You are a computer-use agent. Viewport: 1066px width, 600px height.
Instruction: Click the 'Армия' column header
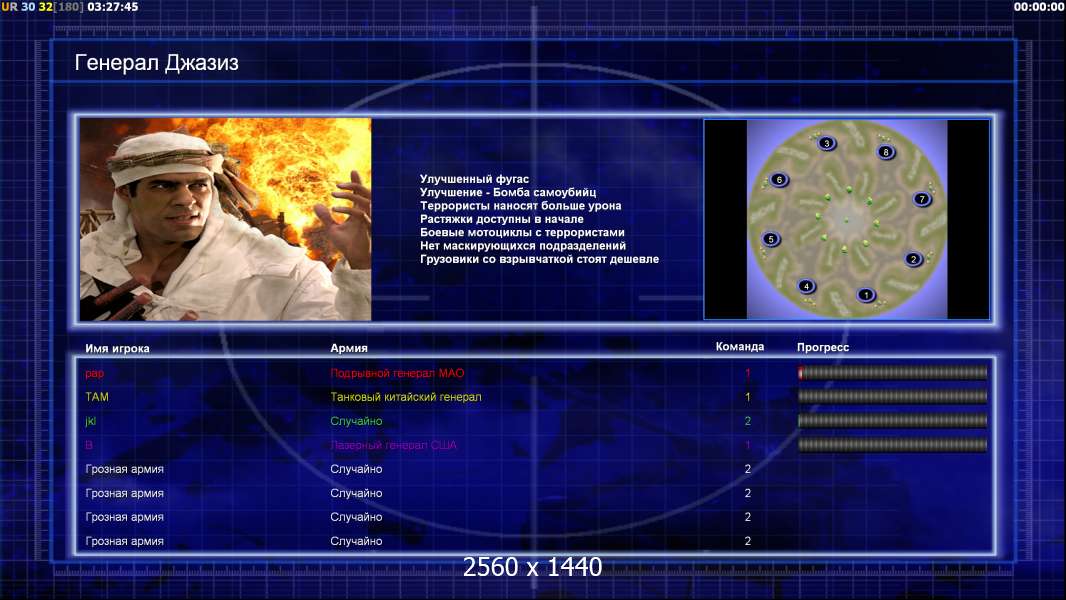(349, 348)
